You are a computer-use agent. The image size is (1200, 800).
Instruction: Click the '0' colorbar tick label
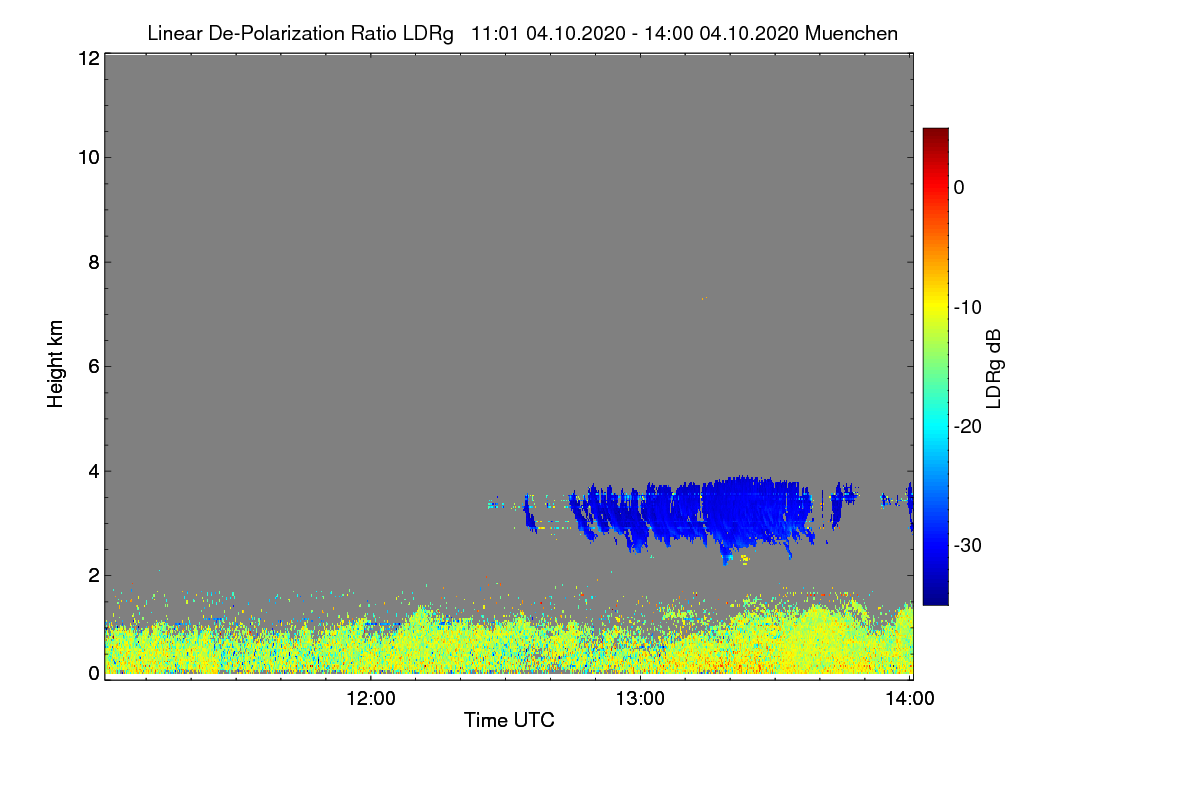point(959,187)
